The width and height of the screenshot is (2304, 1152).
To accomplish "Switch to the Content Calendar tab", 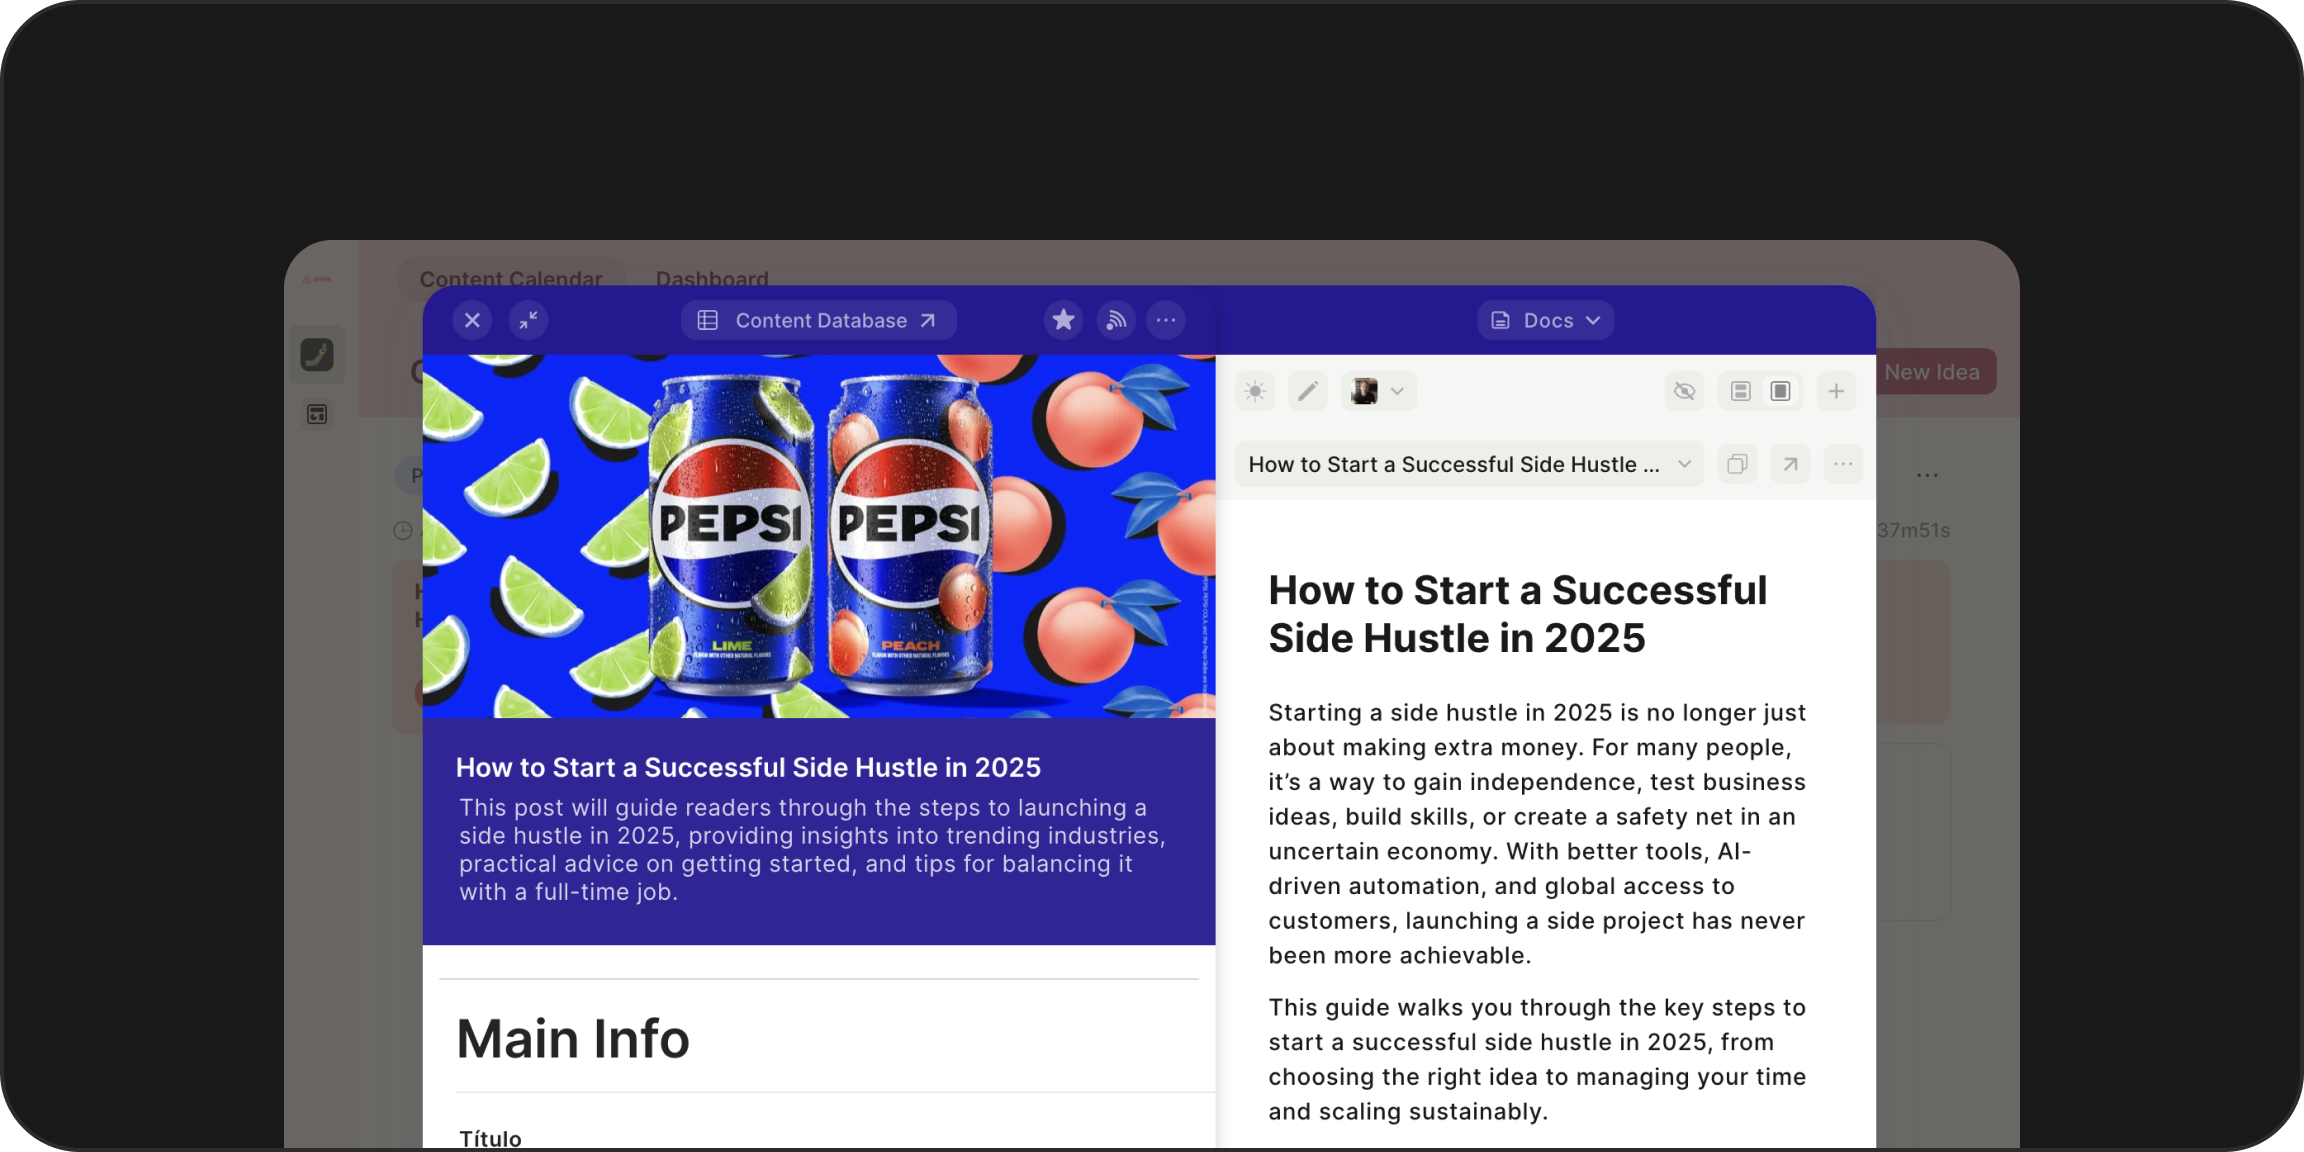I will tap(511, 279).
